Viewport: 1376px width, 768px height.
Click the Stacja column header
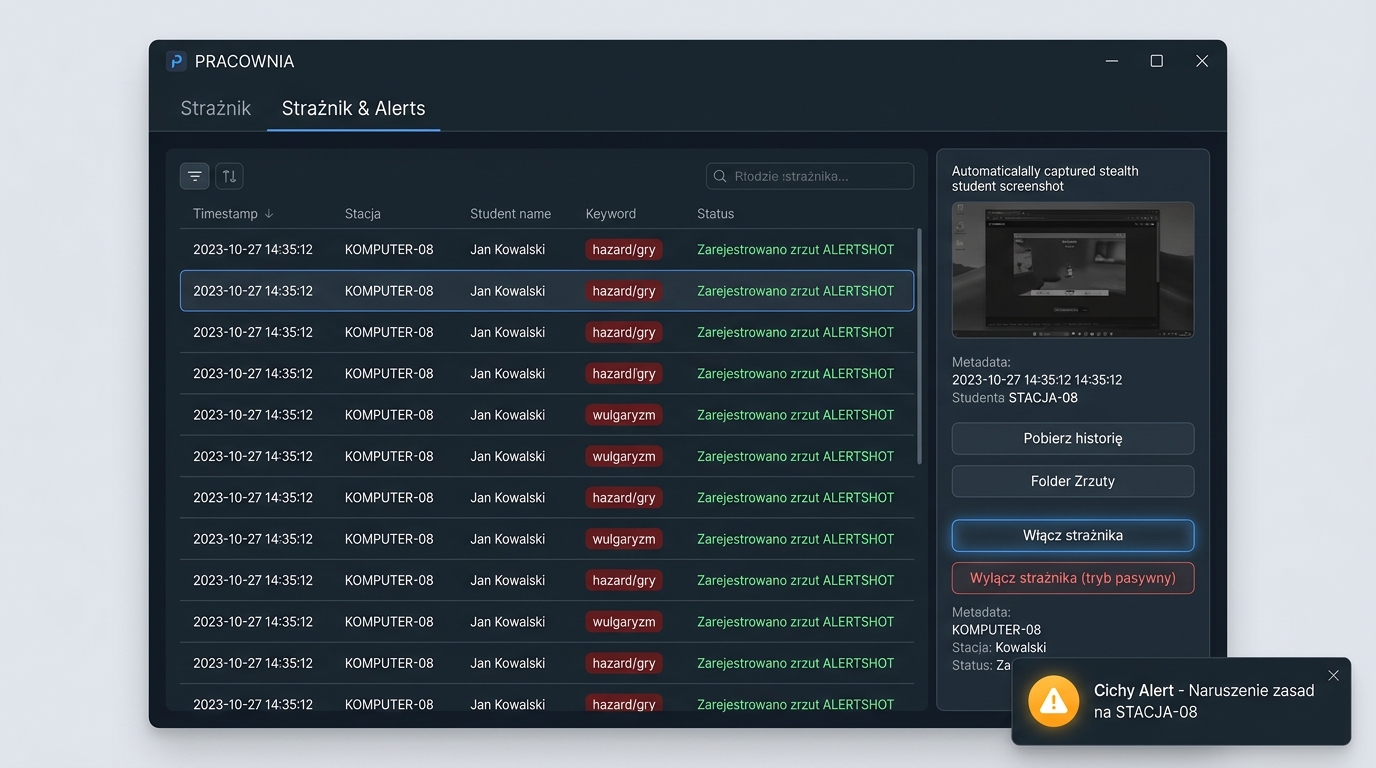click(363, 214)
